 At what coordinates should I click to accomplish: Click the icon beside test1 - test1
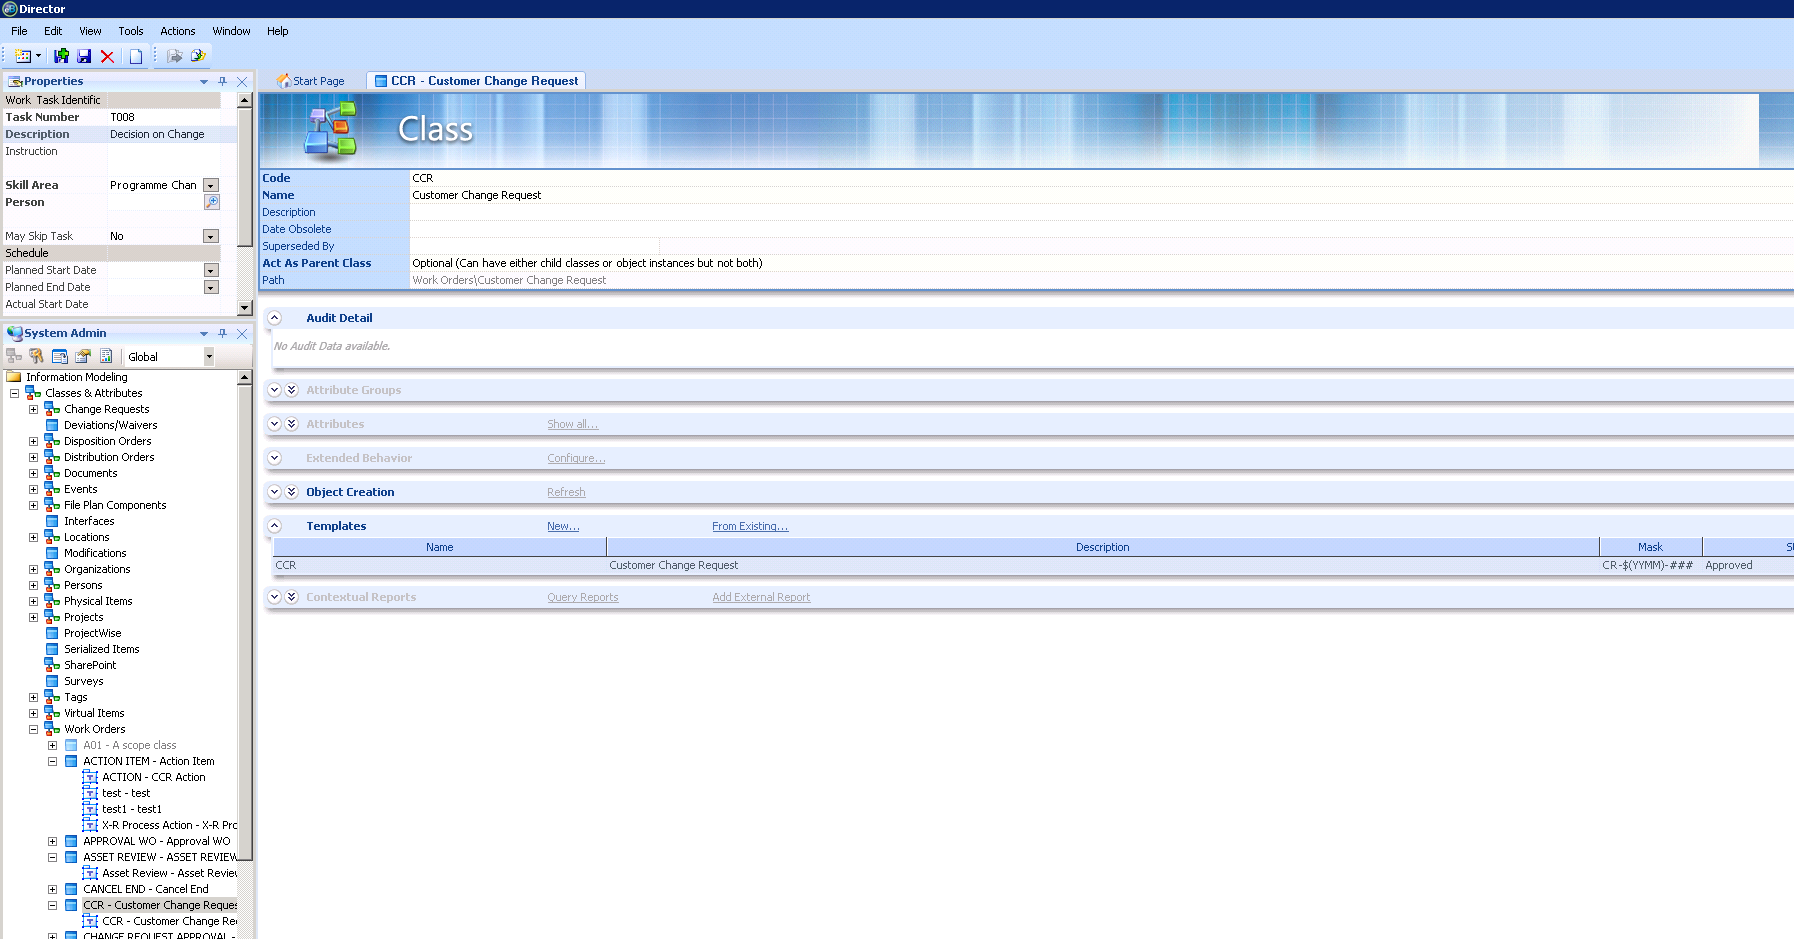[90, 809]
